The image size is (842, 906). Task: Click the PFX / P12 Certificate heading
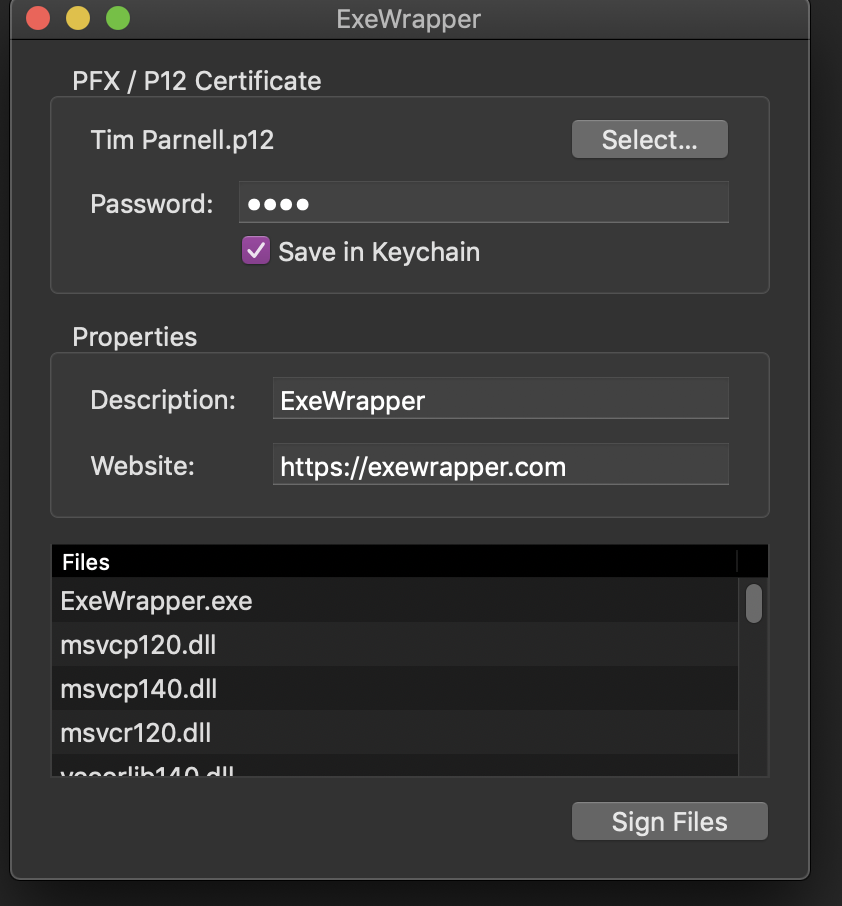(197, 81)
